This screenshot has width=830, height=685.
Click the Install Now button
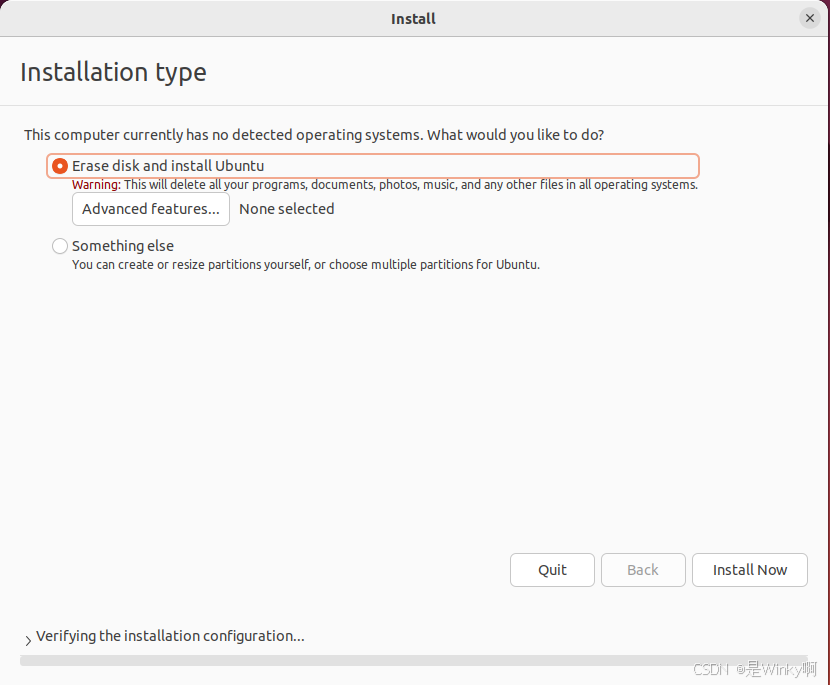750,570
